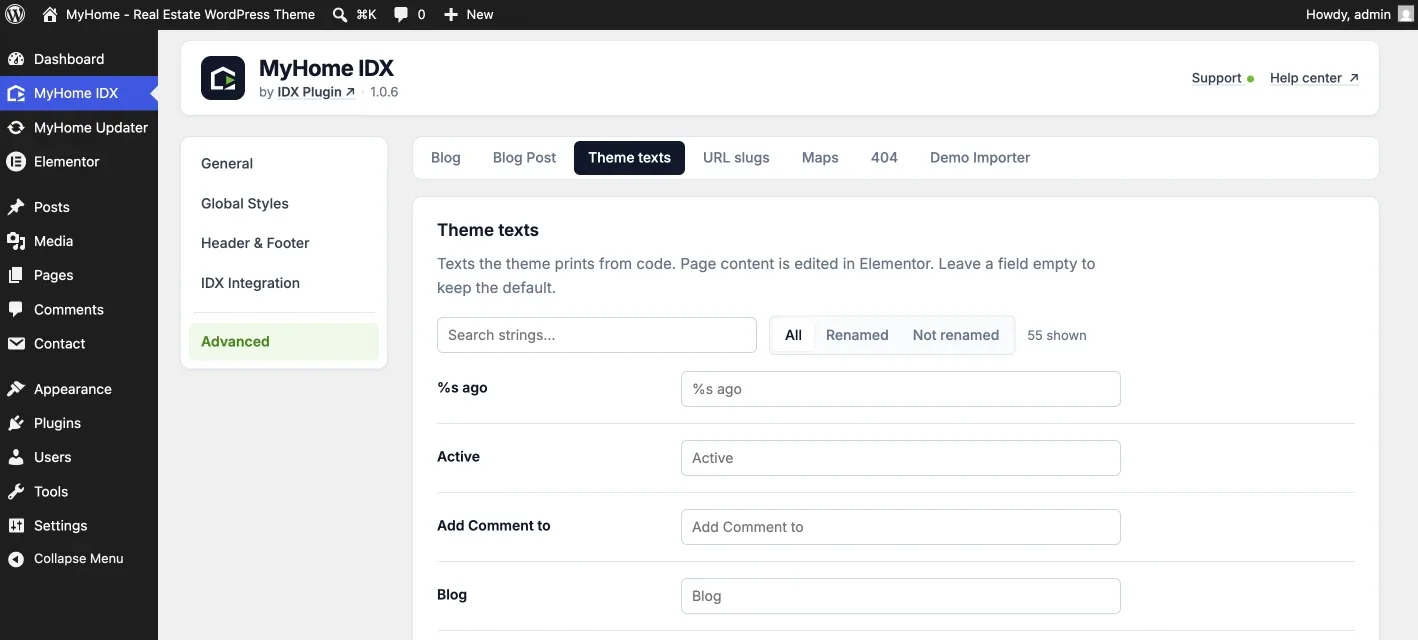Click the MyHome IDX sidebar icon
Viewport: 1418px width, 640px height.
point(16,93)
